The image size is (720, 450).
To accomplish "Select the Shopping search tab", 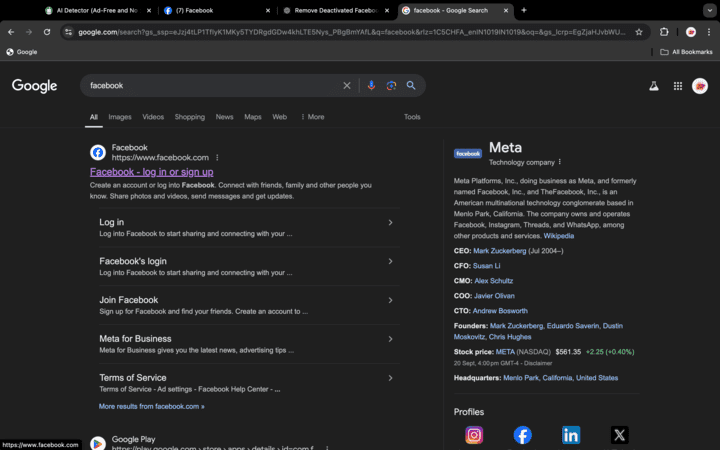I will click(x=190, y=117).
